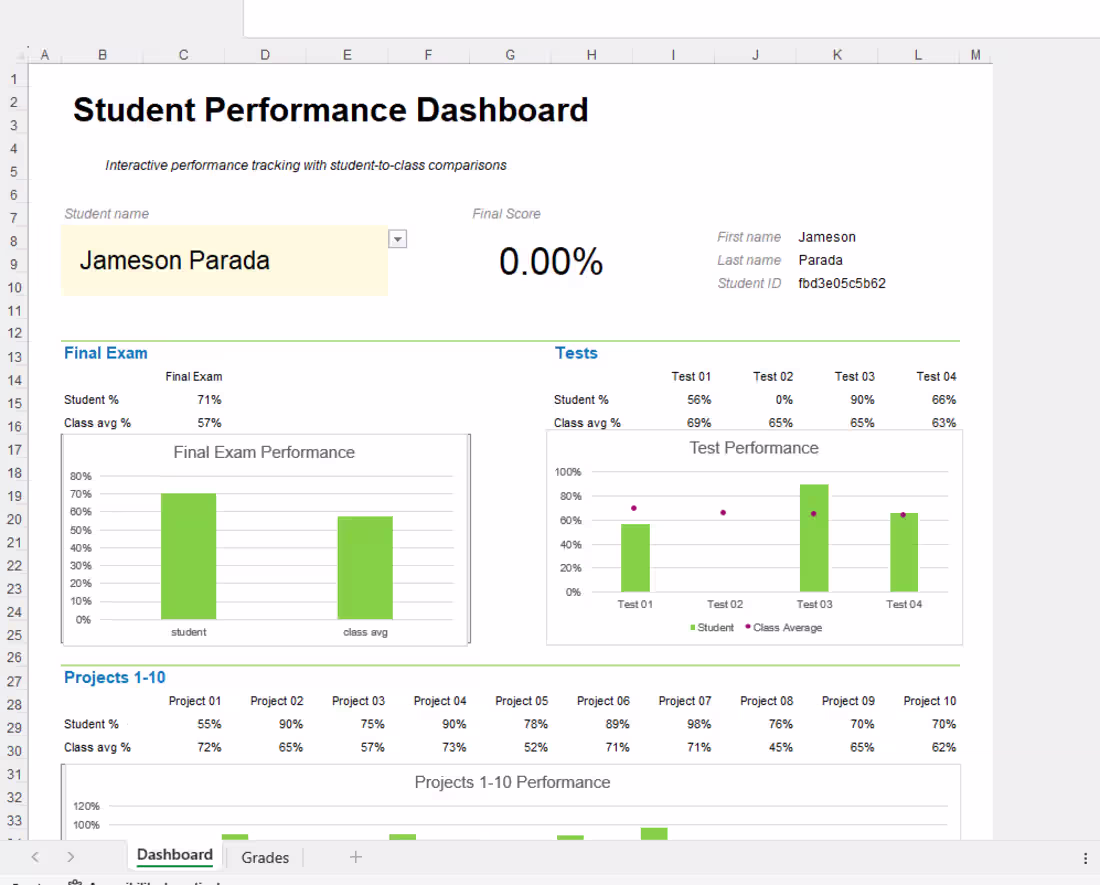Open the sheet options vertical dots menu
The width and height of the screenshot is (1100, 885).
coord(1085,858)
